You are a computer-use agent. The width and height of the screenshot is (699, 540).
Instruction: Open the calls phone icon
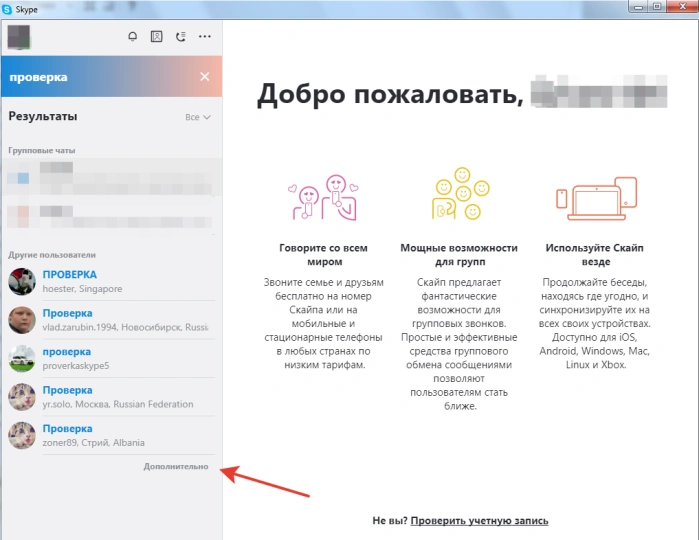[x=181, y=37]
